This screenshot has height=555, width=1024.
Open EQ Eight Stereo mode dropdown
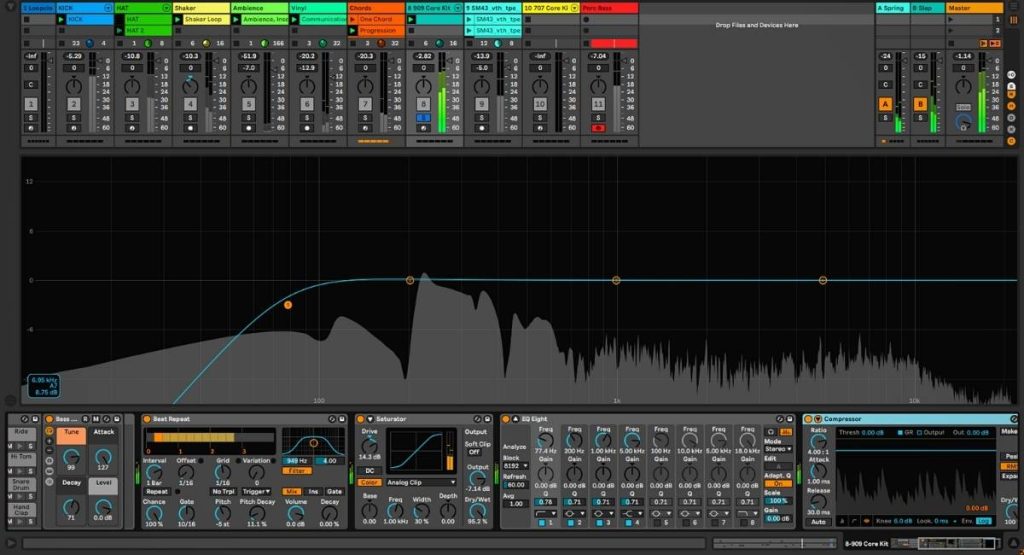[778, 449]
